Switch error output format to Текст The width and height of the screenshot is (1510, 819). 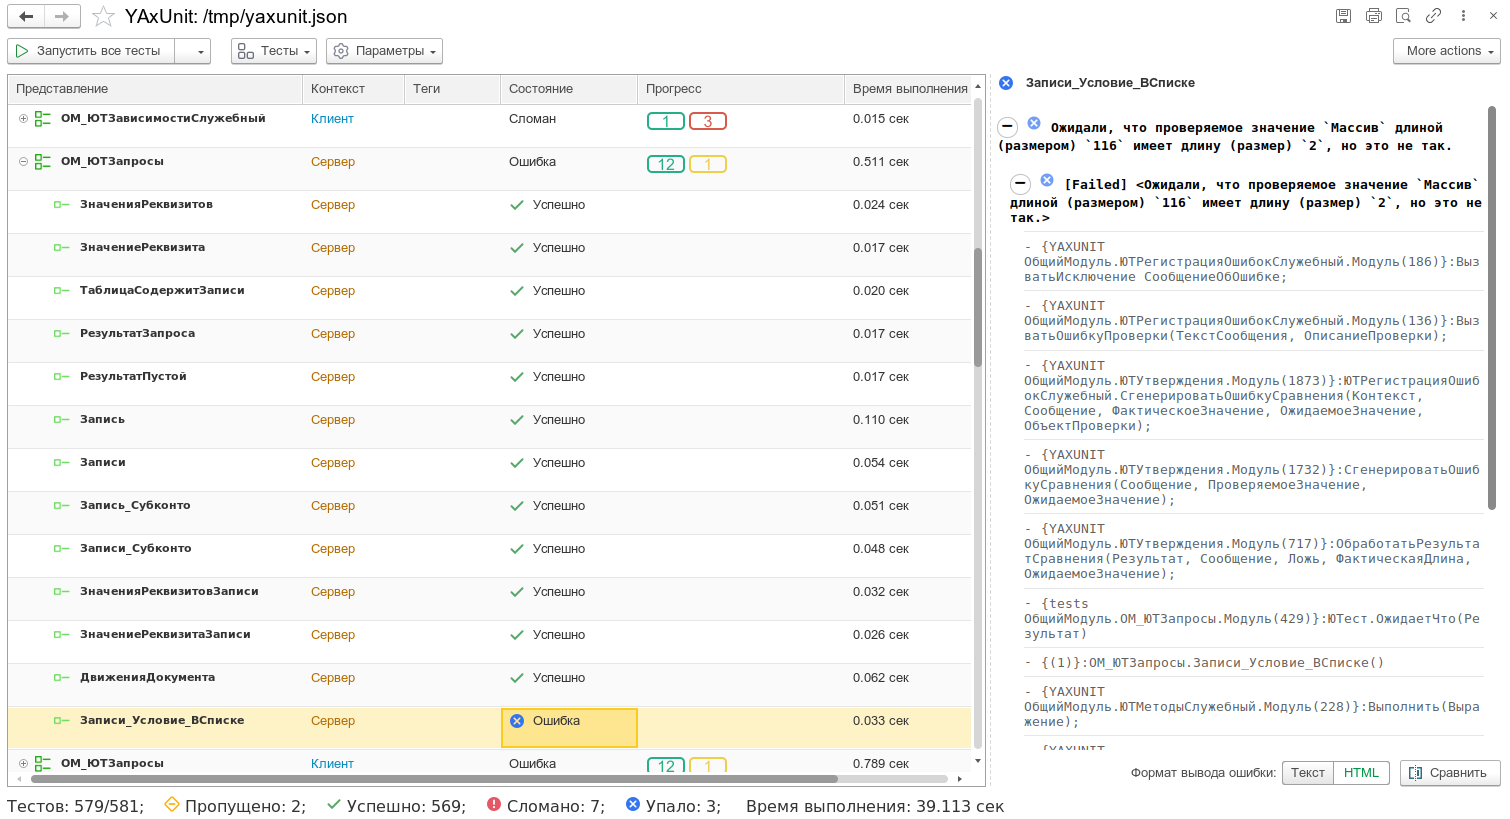pyautogui.click(x=1307, y=773)
